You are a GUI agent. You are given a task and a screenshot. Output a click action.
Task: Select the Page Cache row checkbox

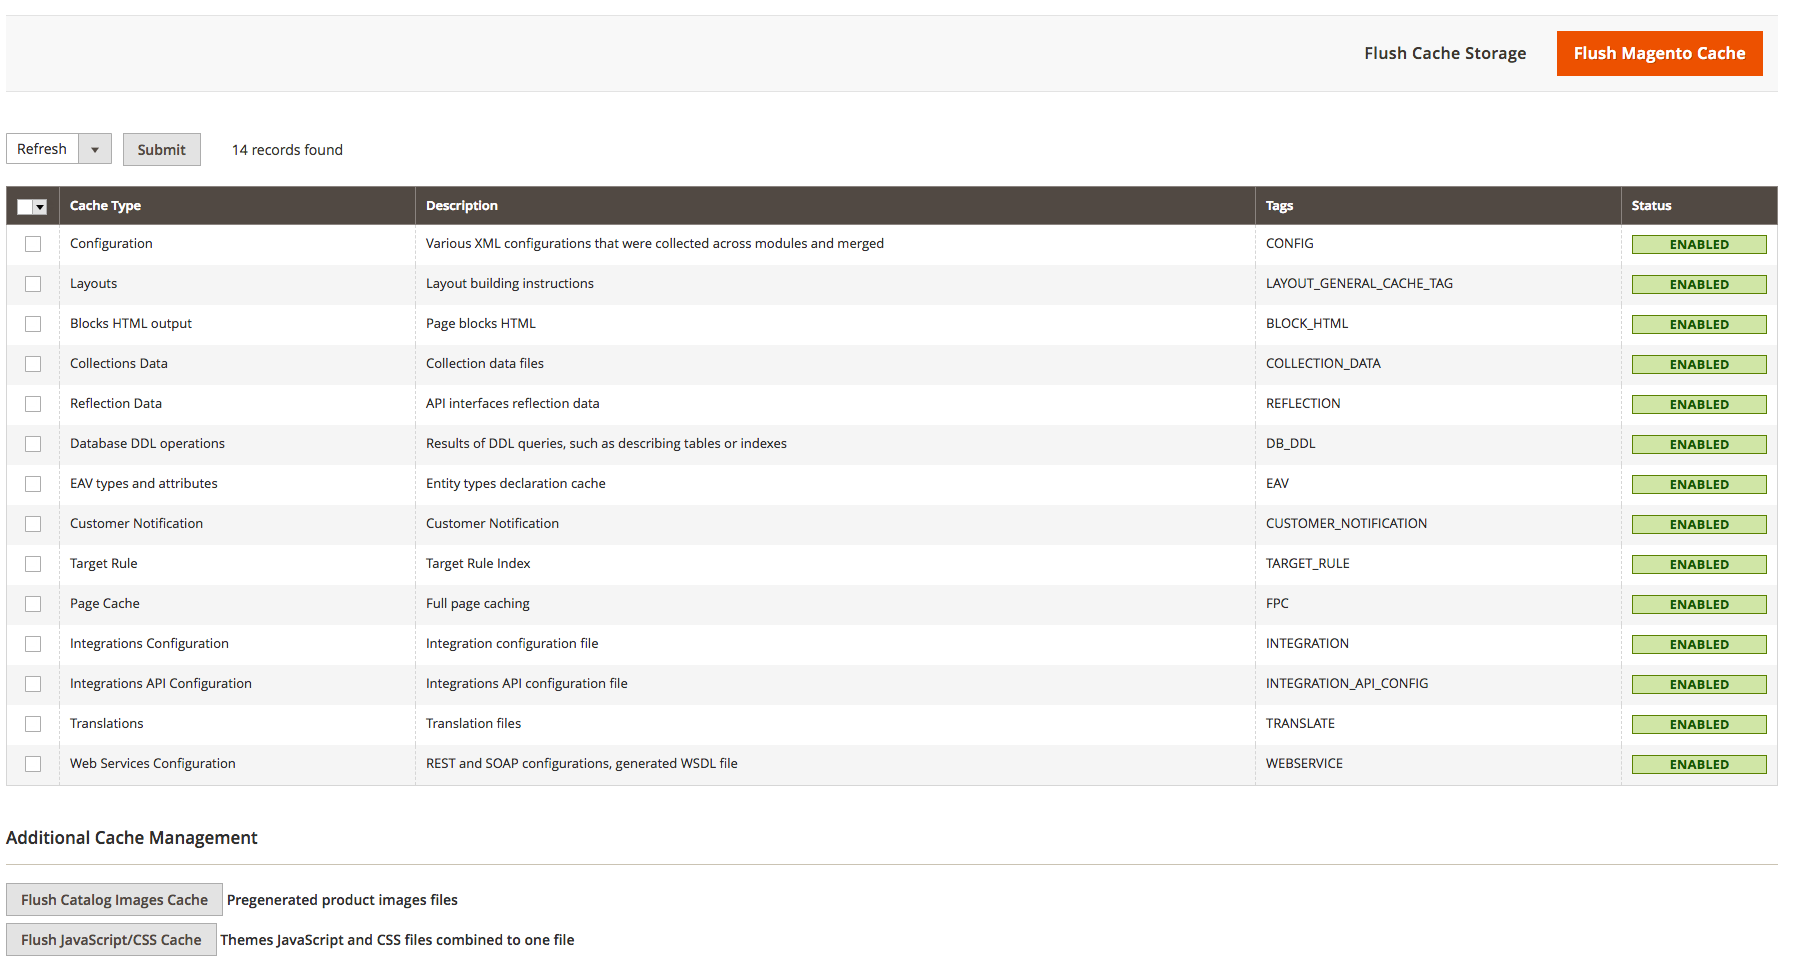point(33,604)
